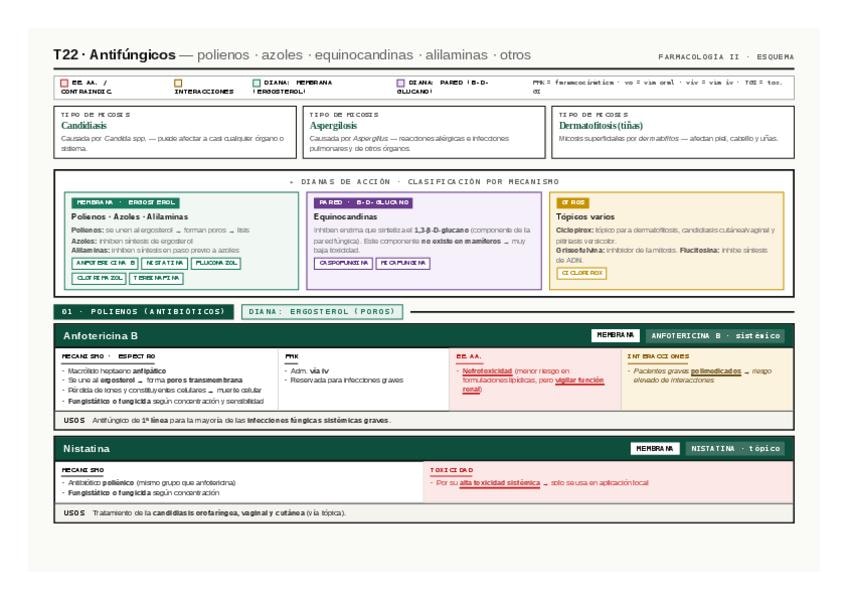Open the Dermatofitosis (tiñas) card
Viewport: 848px width, 600px height.
[x=673, y=132]
